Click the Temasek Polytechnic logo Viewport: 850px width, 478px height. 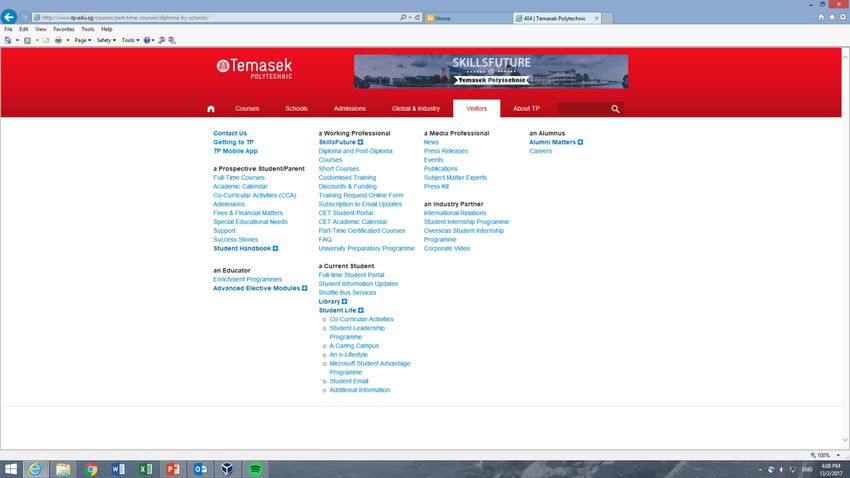tap(254, 69)
